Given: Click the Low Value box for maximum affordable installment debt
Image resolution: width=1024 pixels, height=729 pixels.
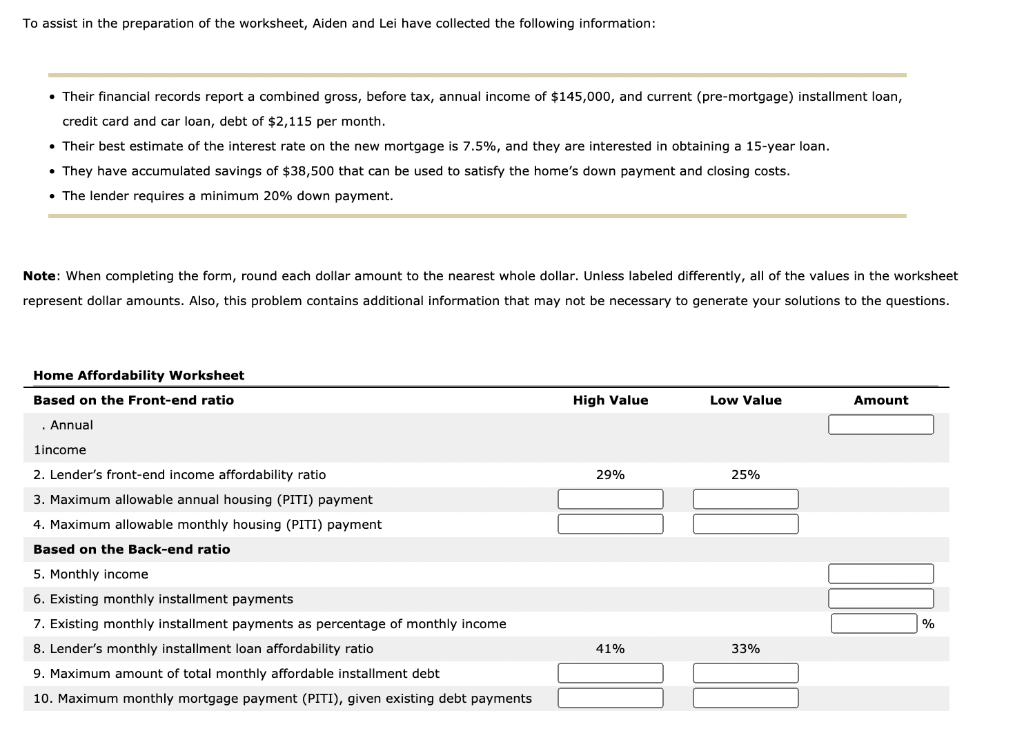Looking at the screenshot, I should point(745,672).
